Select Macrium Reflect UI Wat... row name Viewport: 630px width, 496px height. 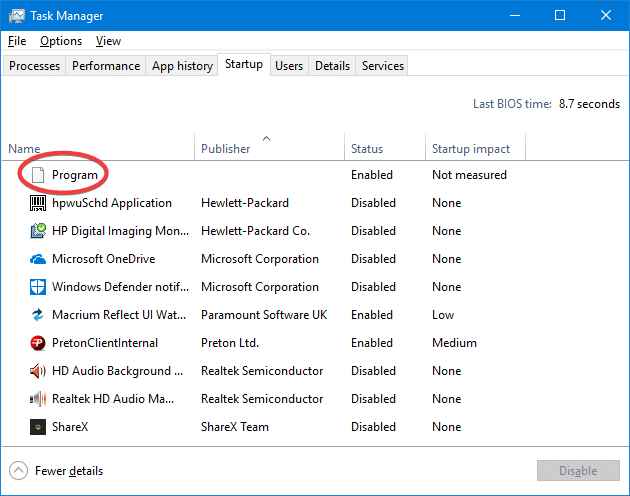click(x=119, y=315)
